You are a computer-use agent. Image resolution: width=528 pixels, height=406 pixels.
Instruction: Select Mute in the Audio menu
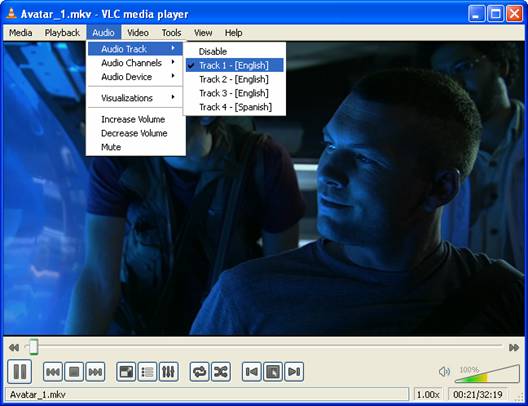click(x=135, y=147)
